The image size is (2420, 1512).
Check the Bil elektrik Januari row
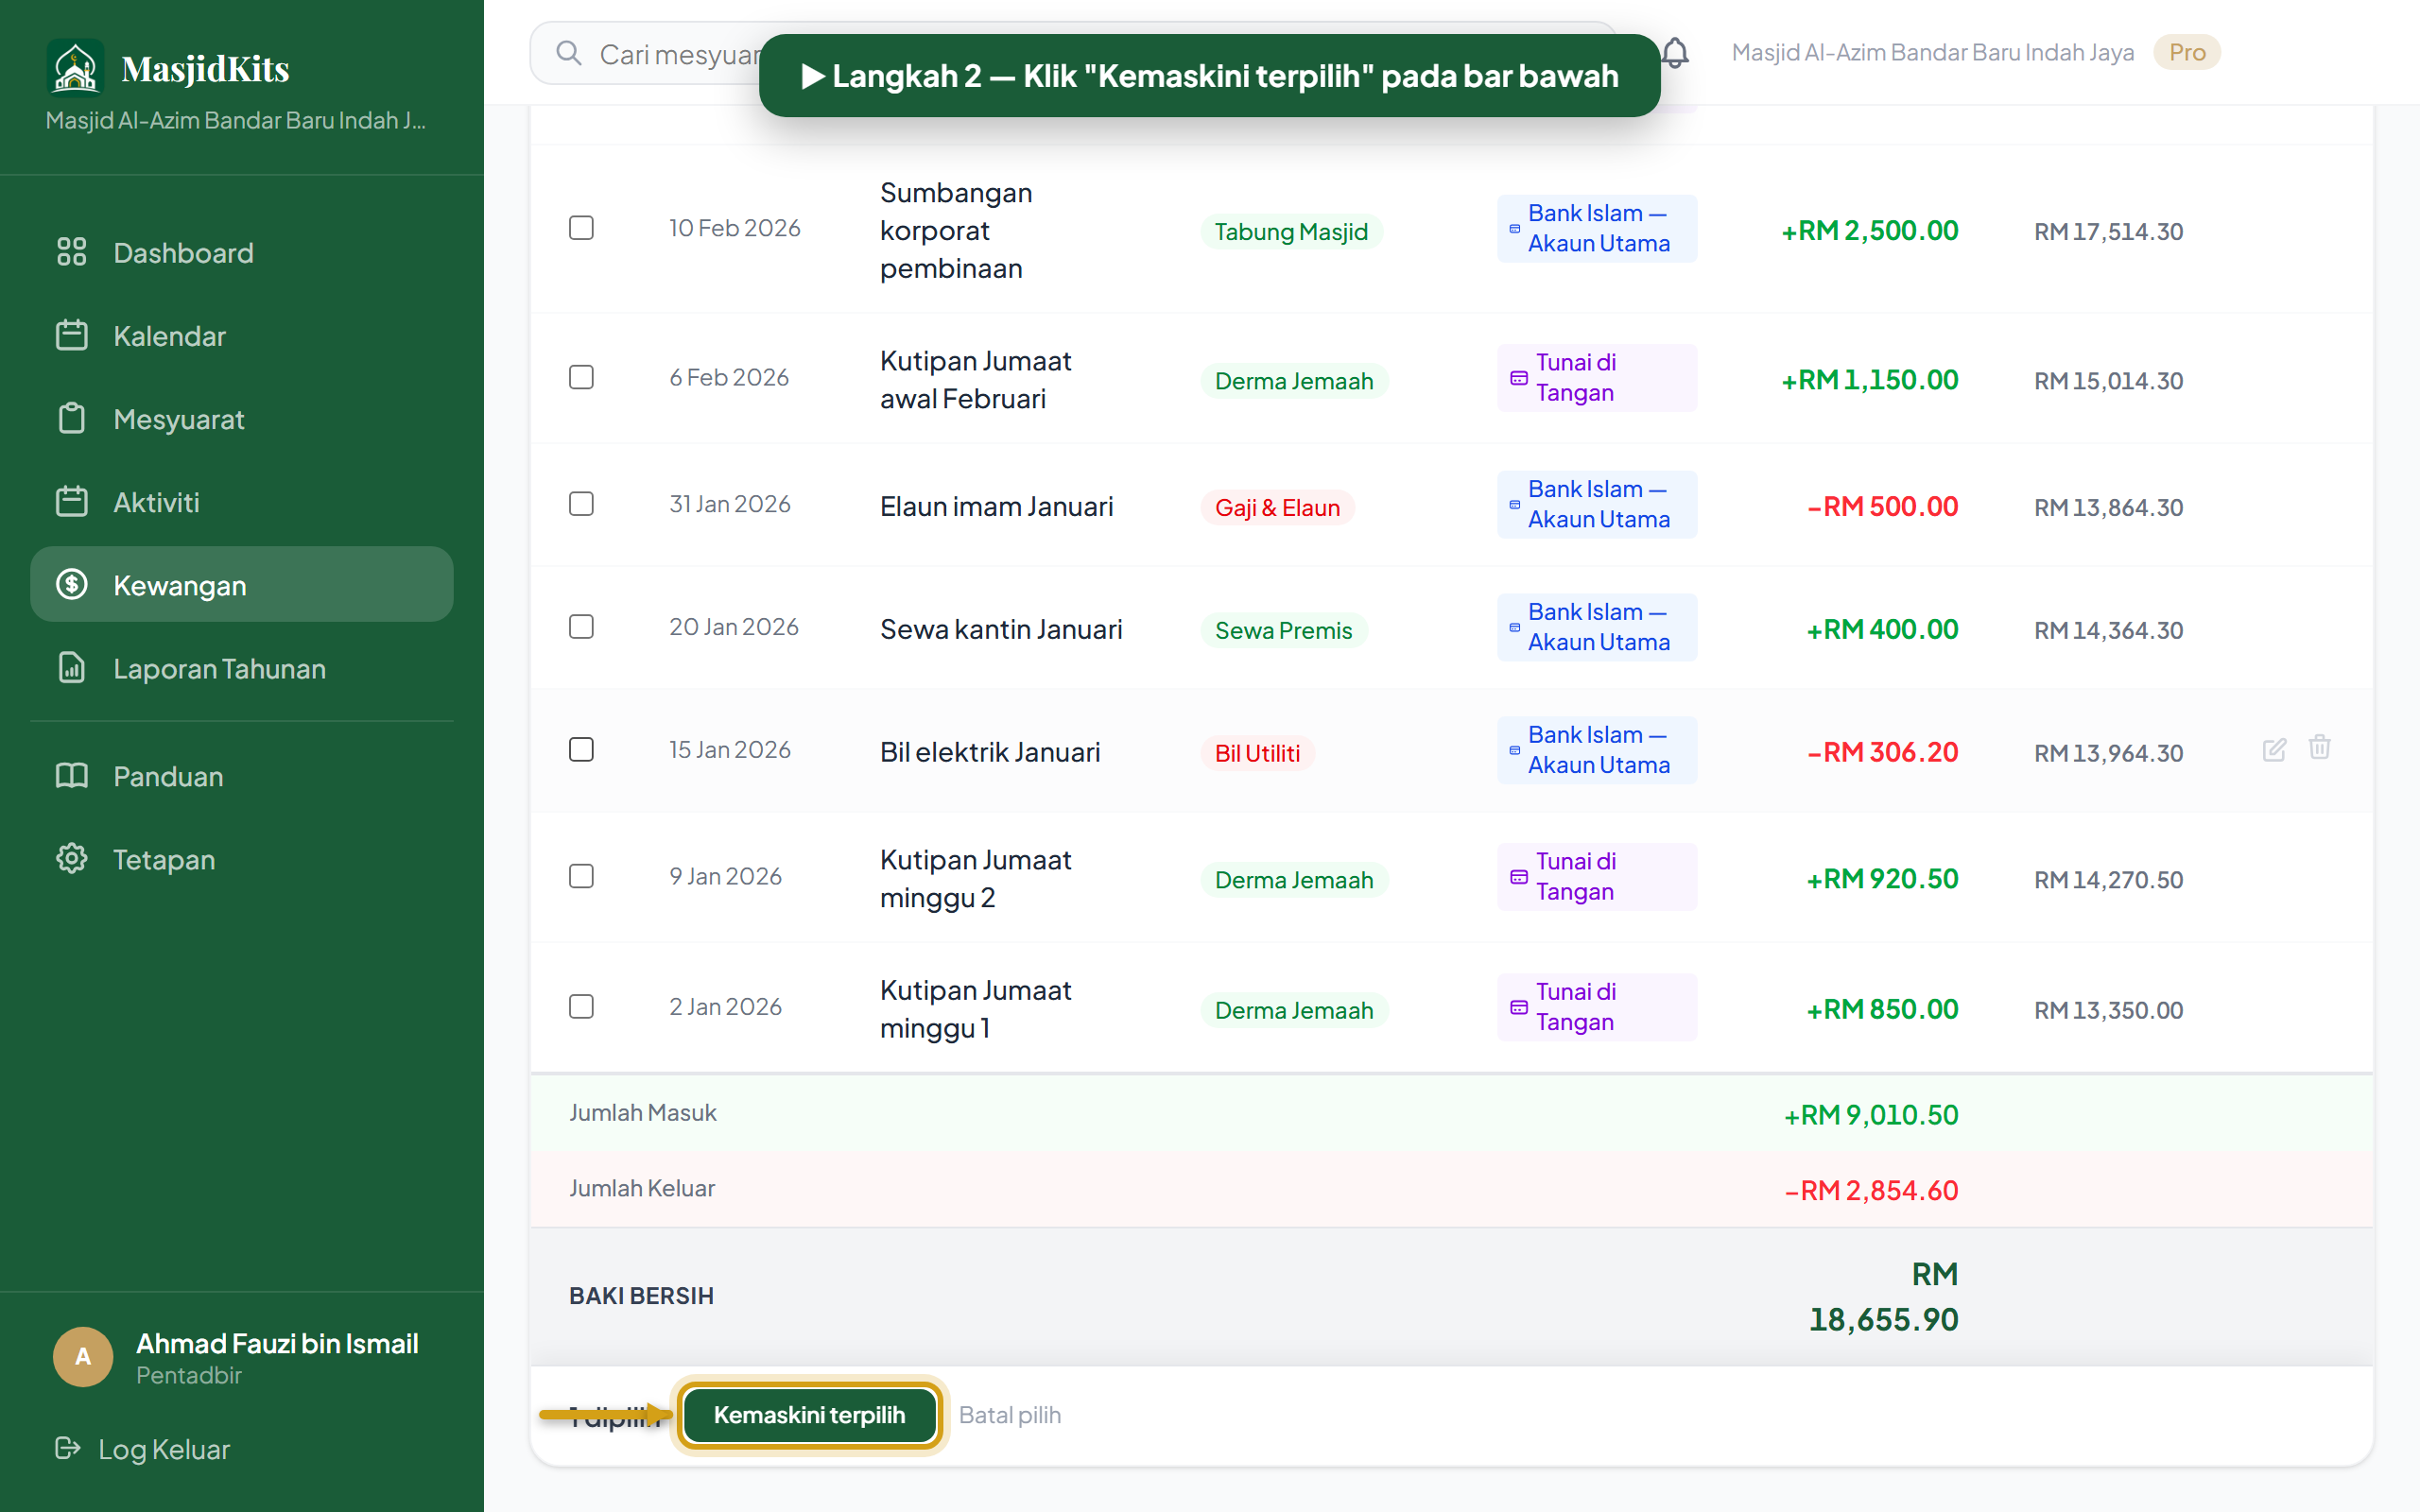581,749
